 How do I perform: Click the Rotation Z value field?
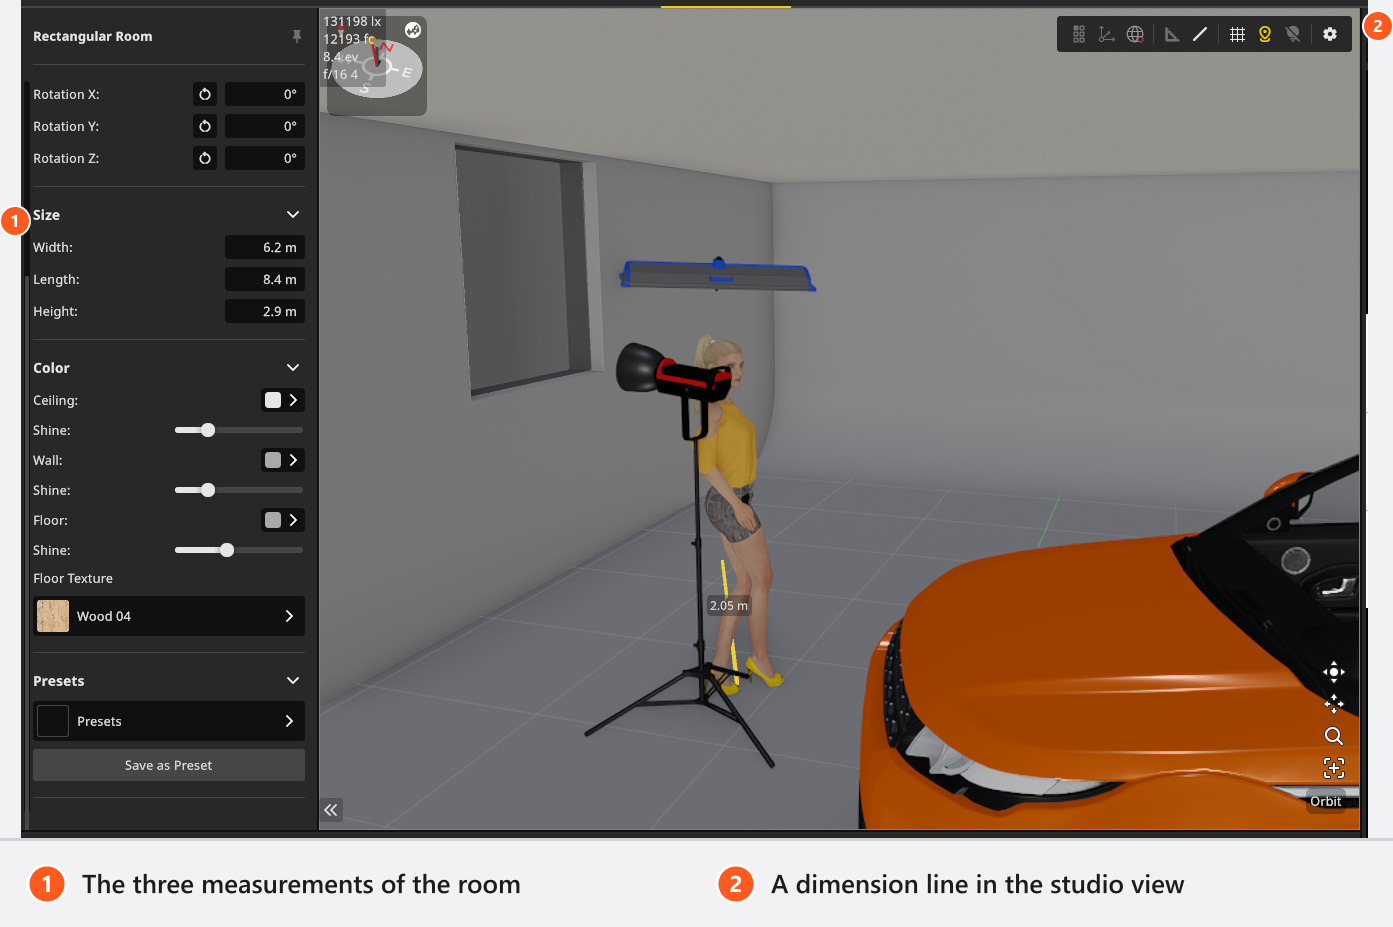pyautogui.click(x=265, y=158)
